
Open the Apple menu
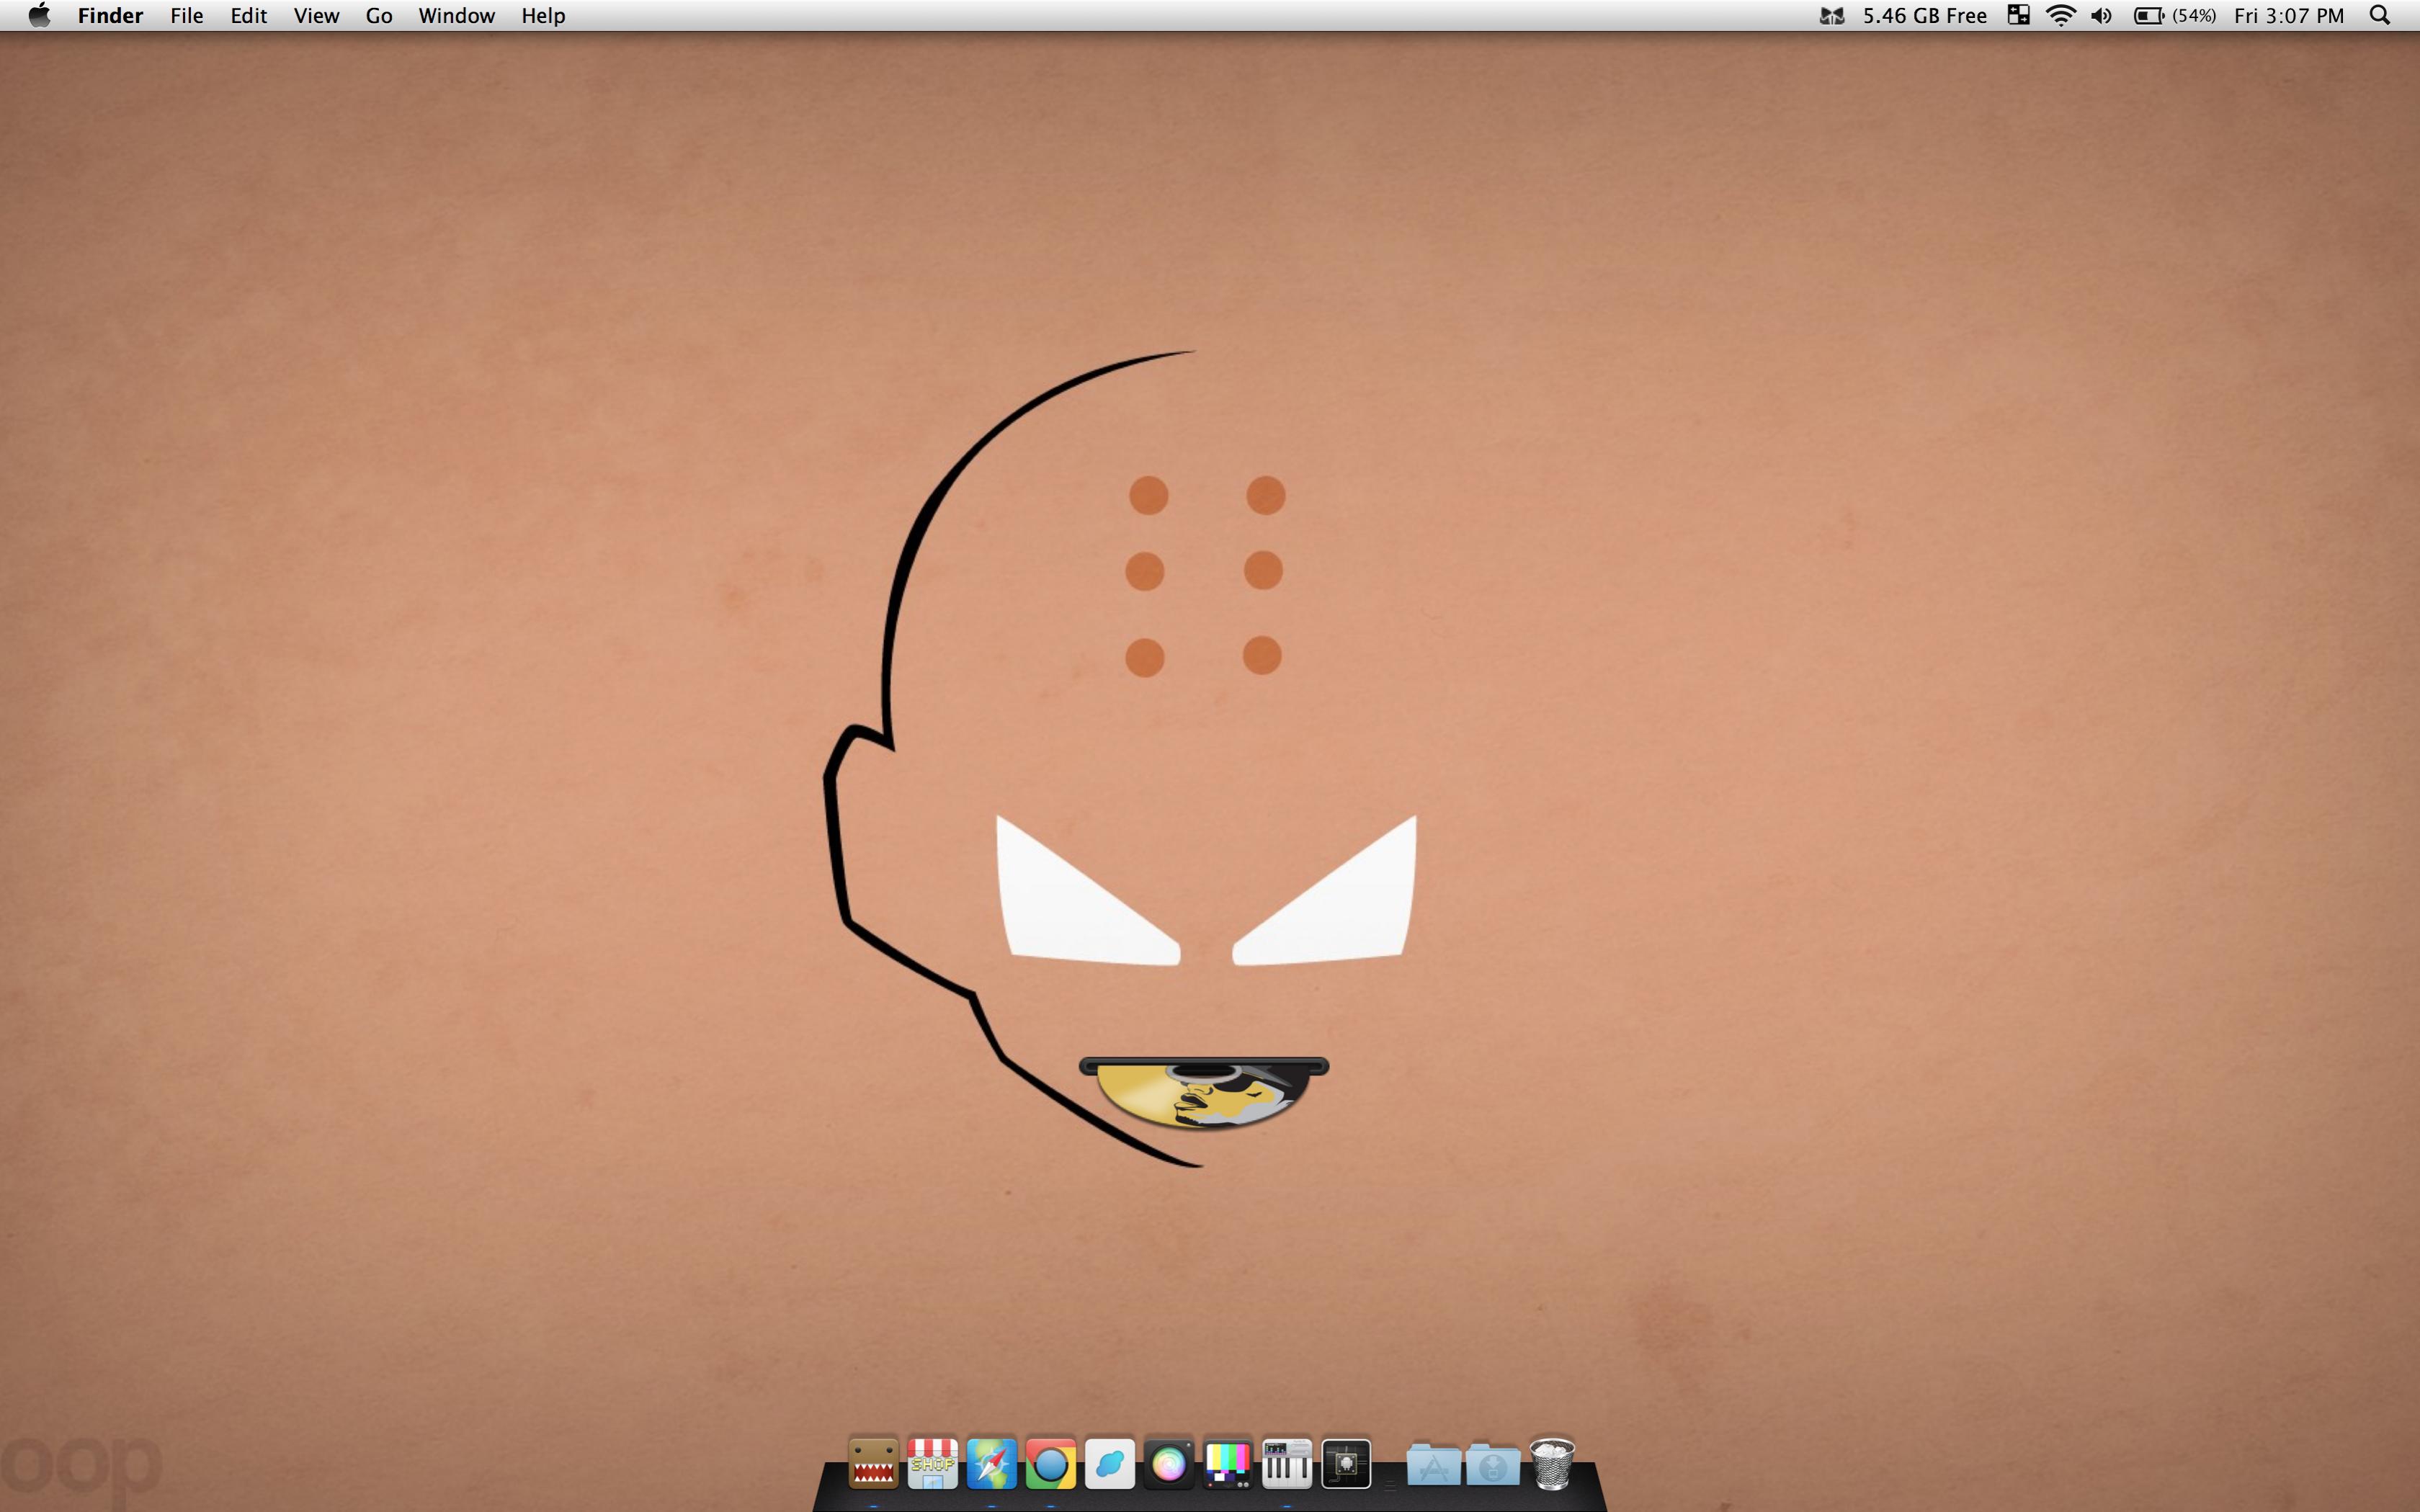click(x=39, y=15)
